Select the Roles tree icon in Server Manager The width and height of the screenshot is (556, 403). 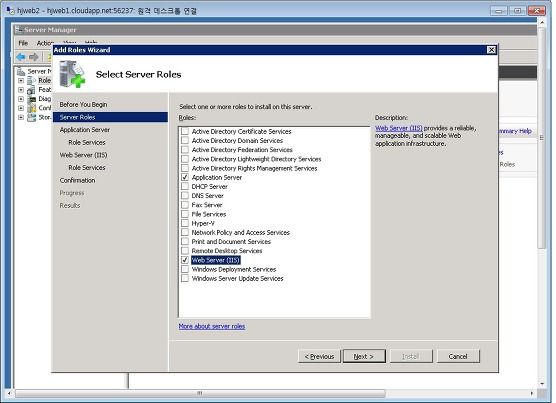pyautogui.click(x=31, y=80)
